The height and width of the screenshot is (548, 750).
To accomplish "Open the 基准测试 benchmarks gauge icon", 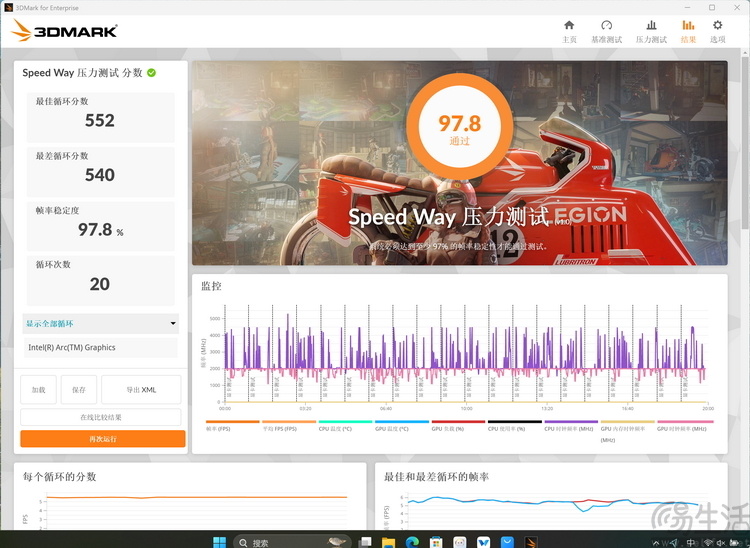I will pos(607,25).
